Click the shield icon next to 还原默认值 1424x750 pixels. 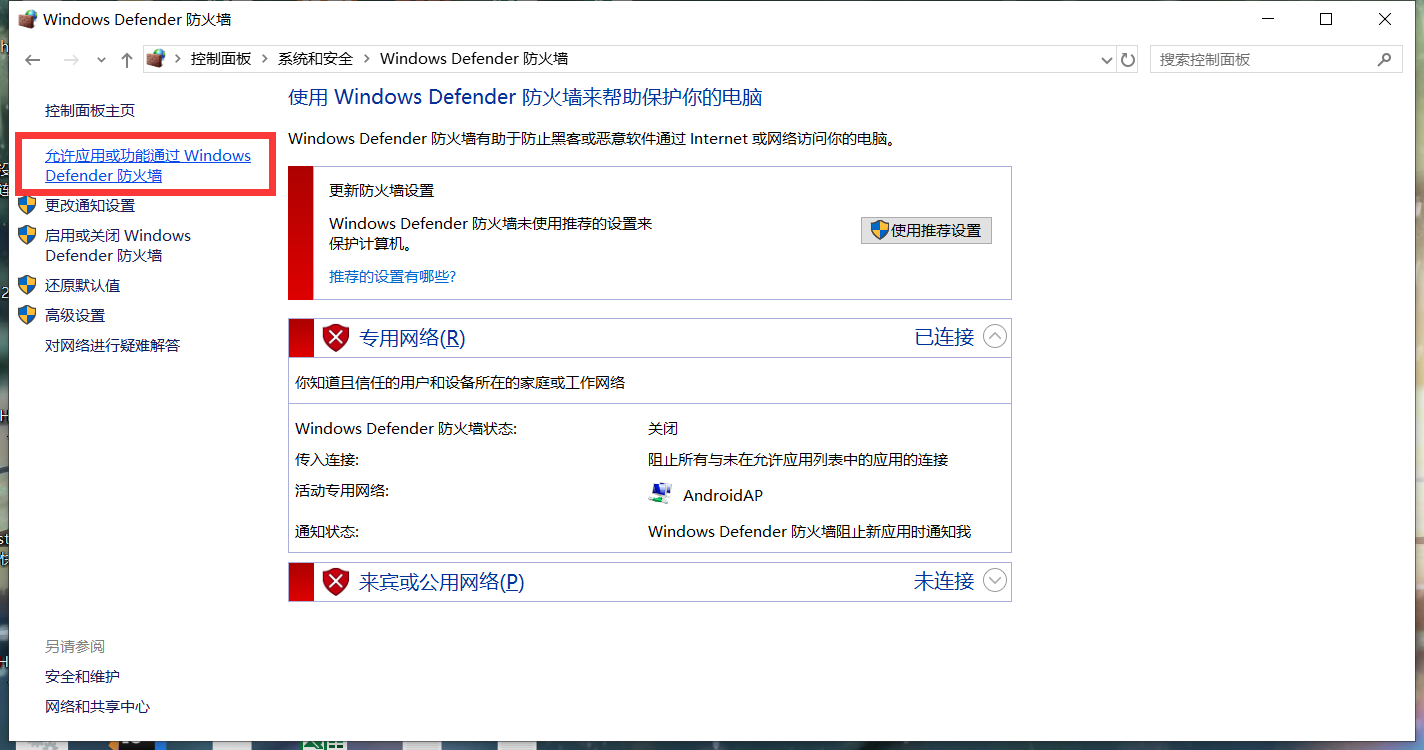click(x=27, y=285)
